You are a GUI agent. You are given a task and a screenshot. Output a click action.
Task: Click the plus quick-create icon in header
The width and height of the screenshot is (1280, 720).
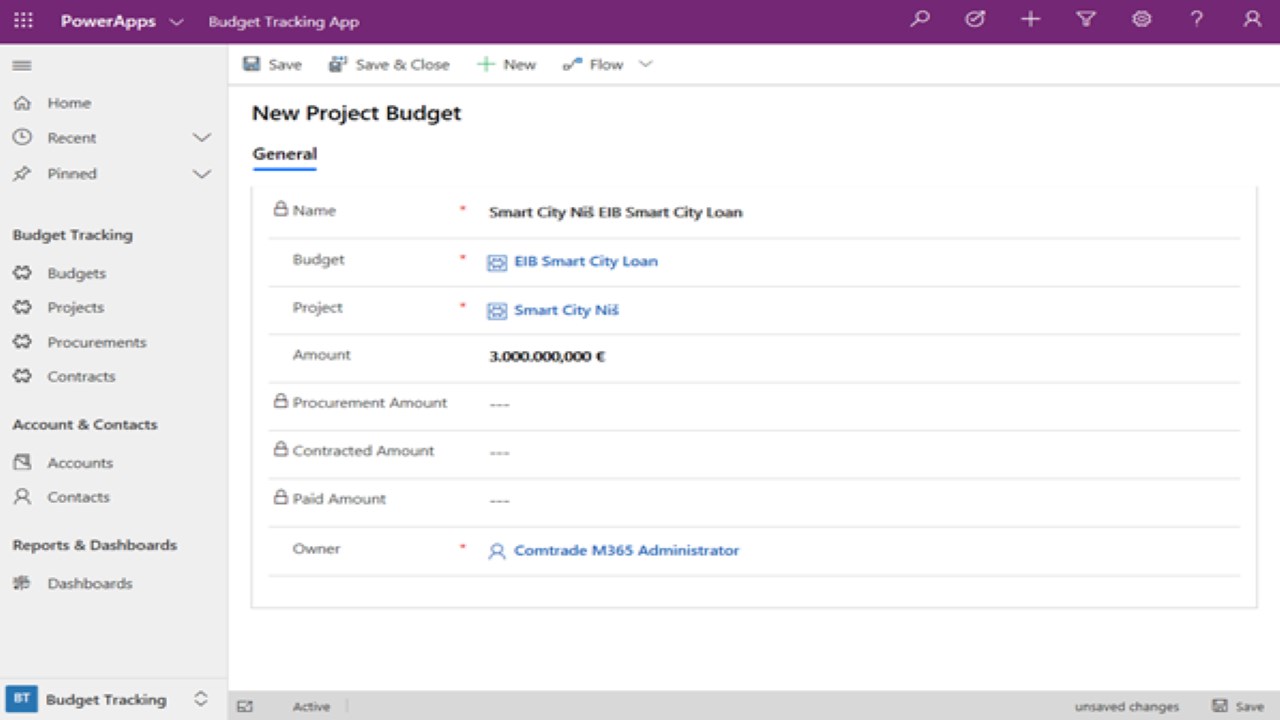[1030, 19]
